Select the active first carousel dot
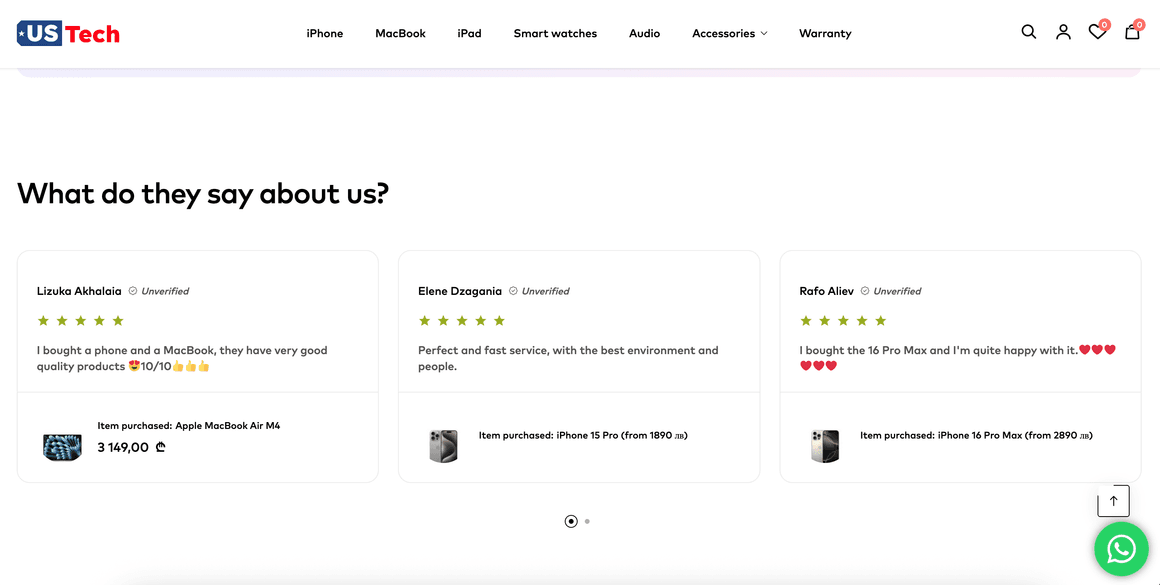The height and width of the screenshot is (585, 1160). tap(570, 521)
